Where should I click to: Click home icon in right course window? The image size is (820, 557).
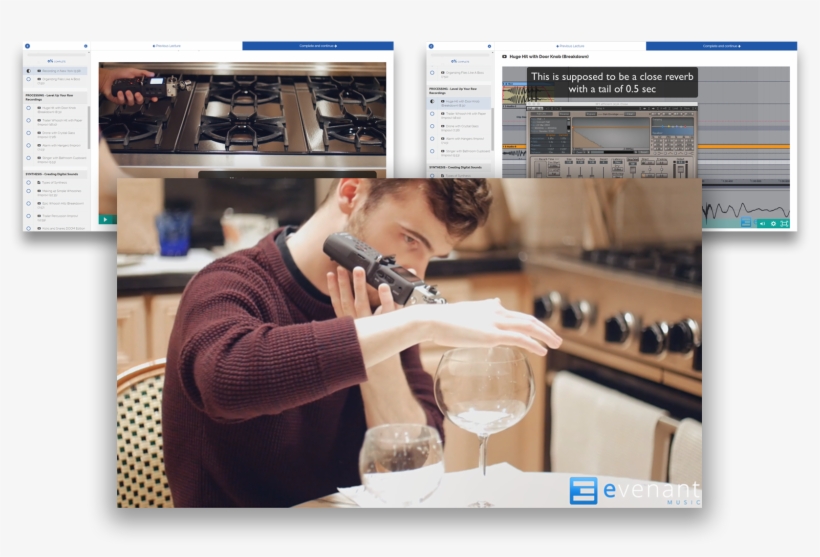tap(431, 46)
